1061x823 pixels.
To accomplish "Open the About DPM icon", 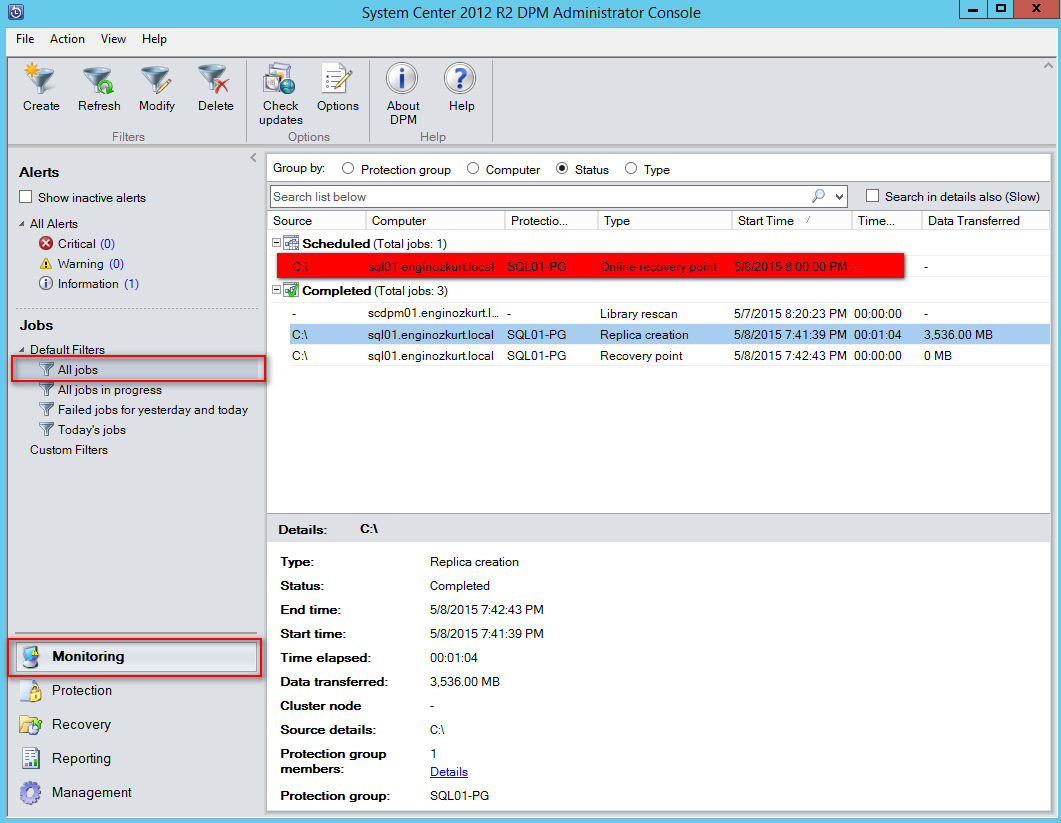I will click(403, 79).
